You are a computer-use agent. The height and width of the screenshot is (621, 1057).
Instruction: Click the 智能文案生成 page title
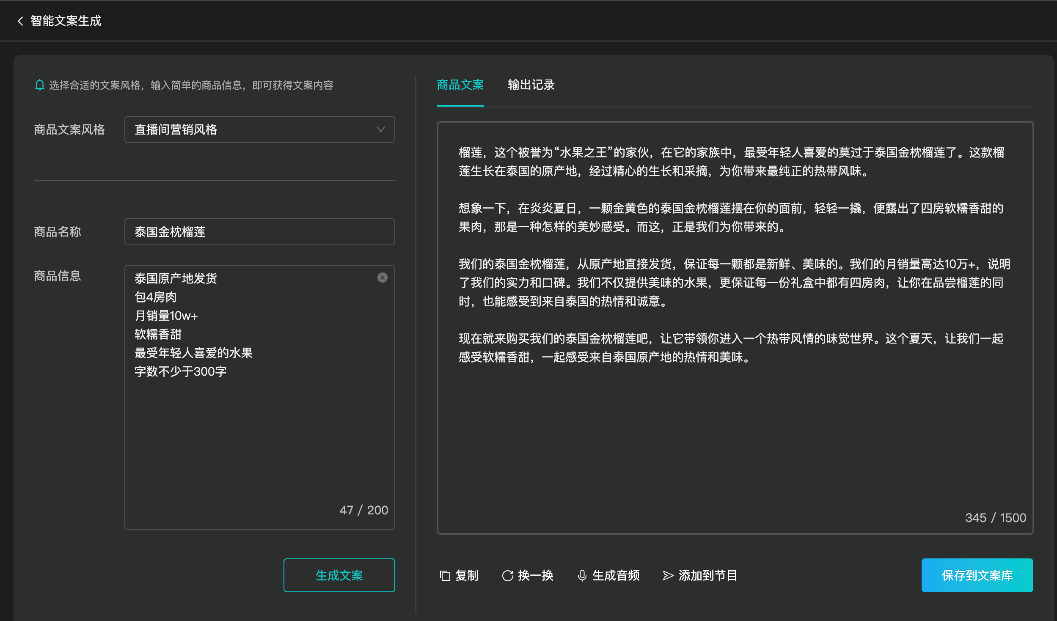[x=66, y=21]
